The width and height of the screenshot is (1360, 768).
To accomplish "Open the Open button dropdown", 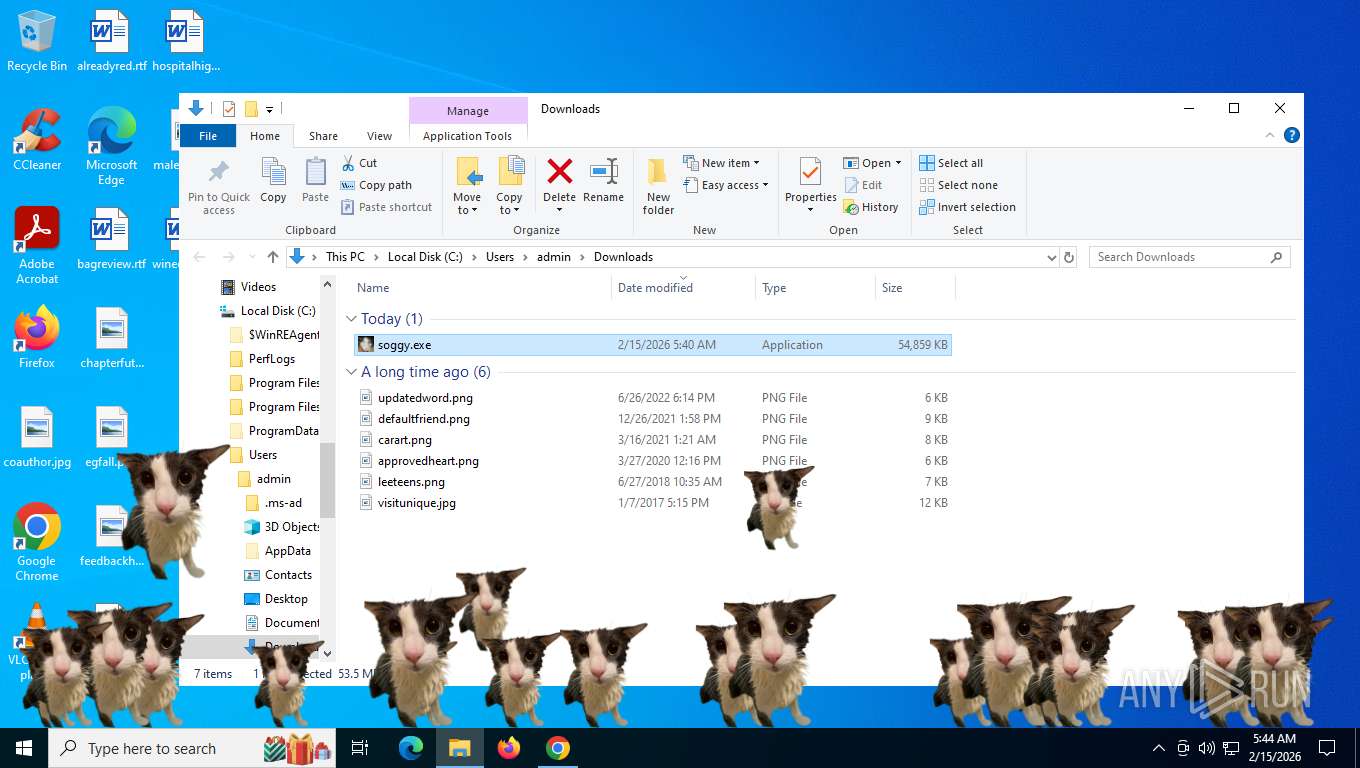I will [x=898, y=163].
